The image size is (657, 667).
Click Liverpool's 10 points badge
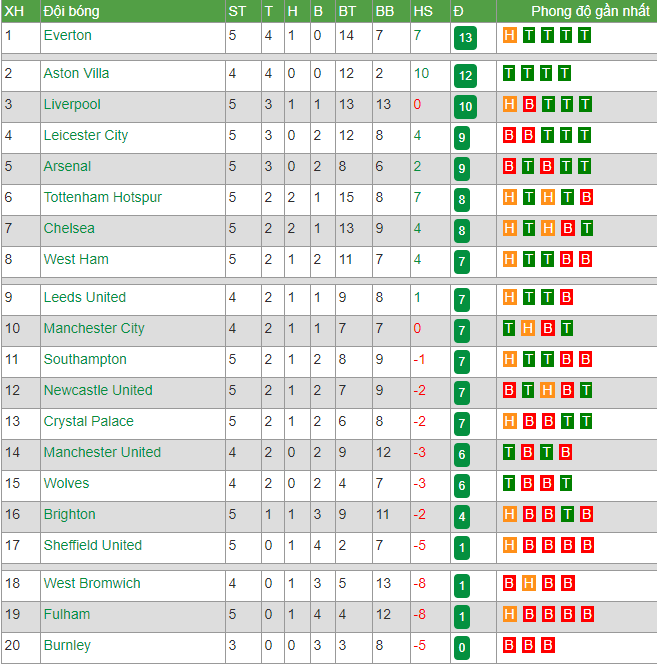[465, 106]
